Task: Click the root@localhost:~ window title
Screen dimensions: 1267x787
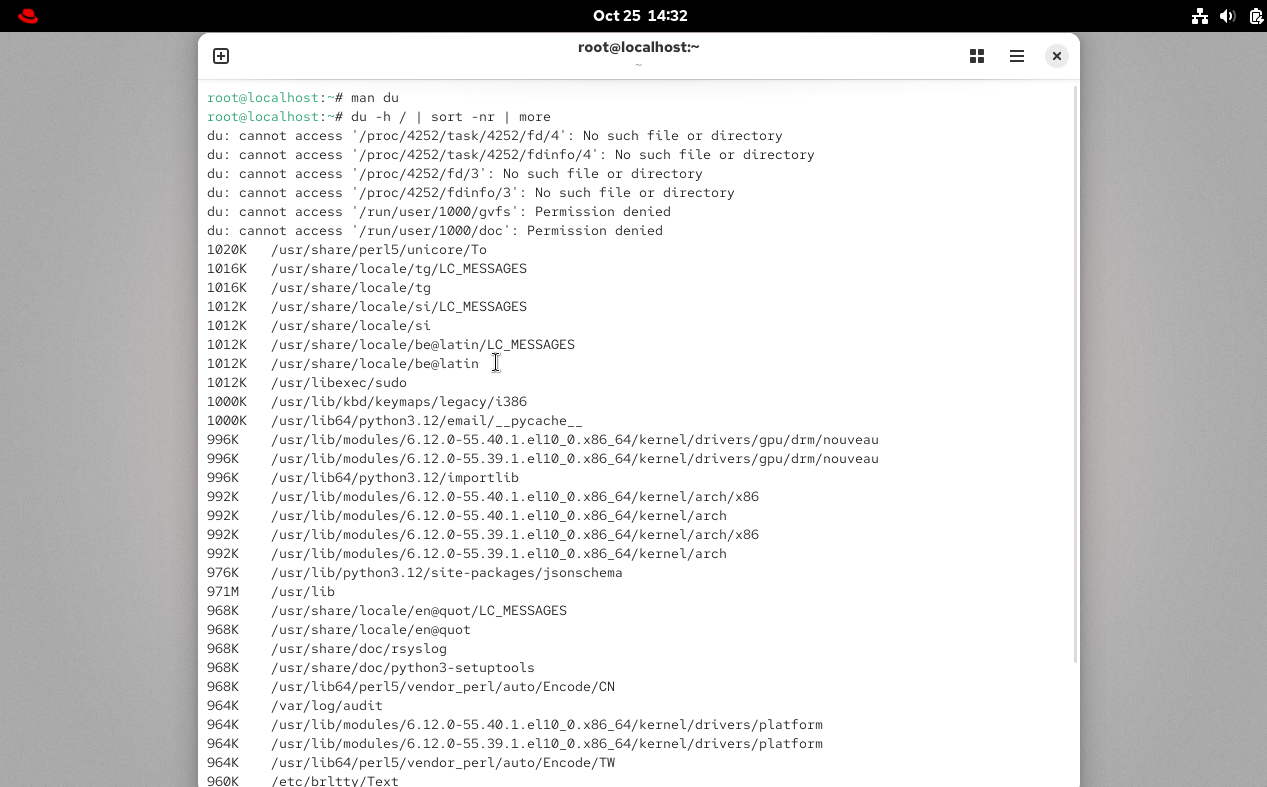Action: pyautogui.click(x=638, y=47)
